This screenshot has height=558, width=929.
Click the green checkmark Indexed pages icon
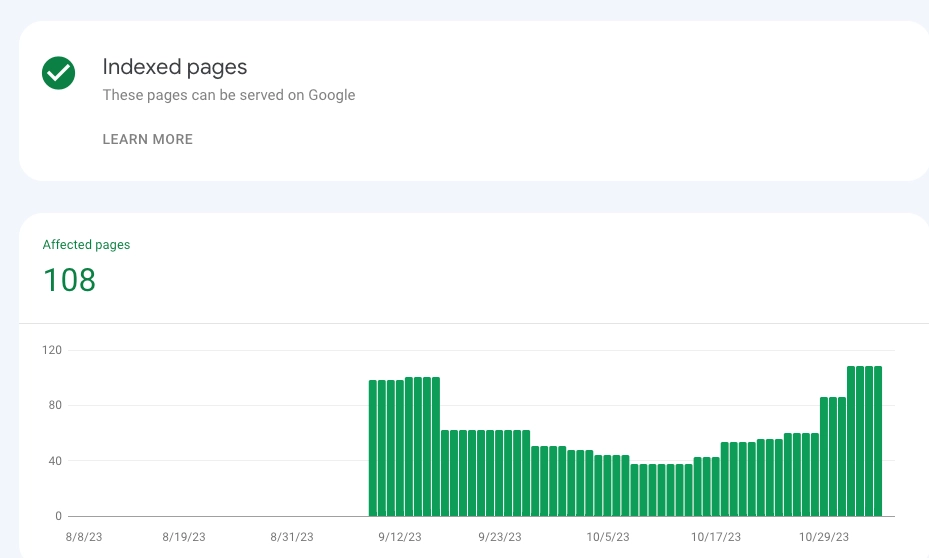tap(59, 73)
